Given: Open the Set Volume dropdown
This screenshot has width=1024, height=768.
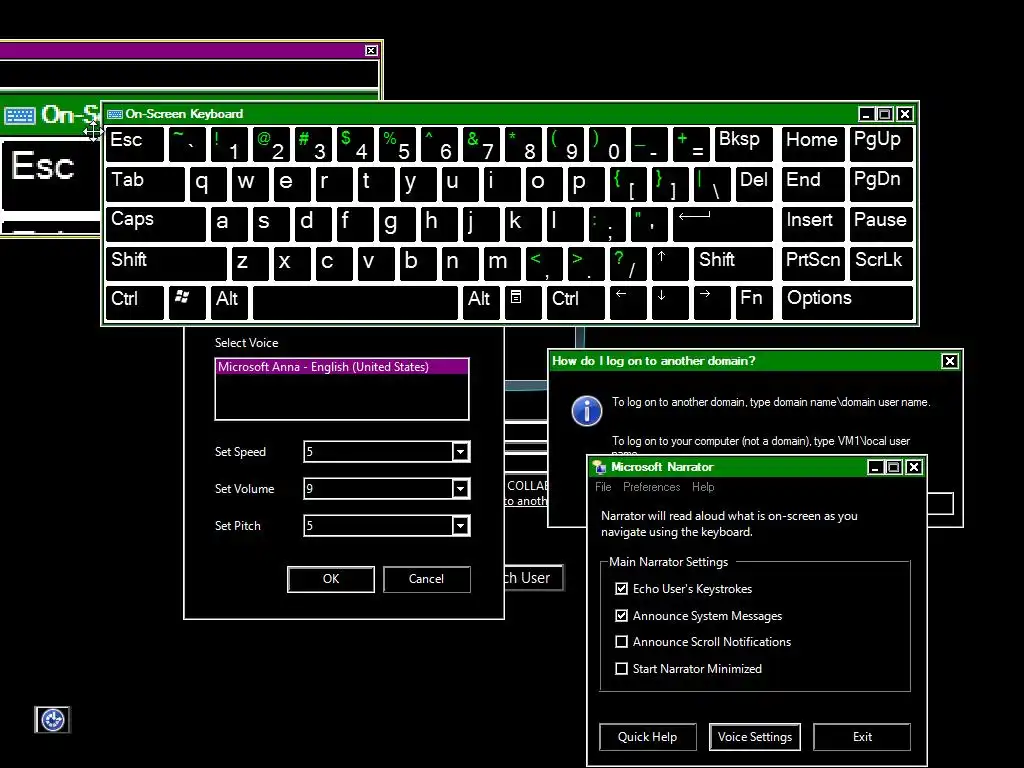Looking at the screenshot, I should [x=460, y=489].
